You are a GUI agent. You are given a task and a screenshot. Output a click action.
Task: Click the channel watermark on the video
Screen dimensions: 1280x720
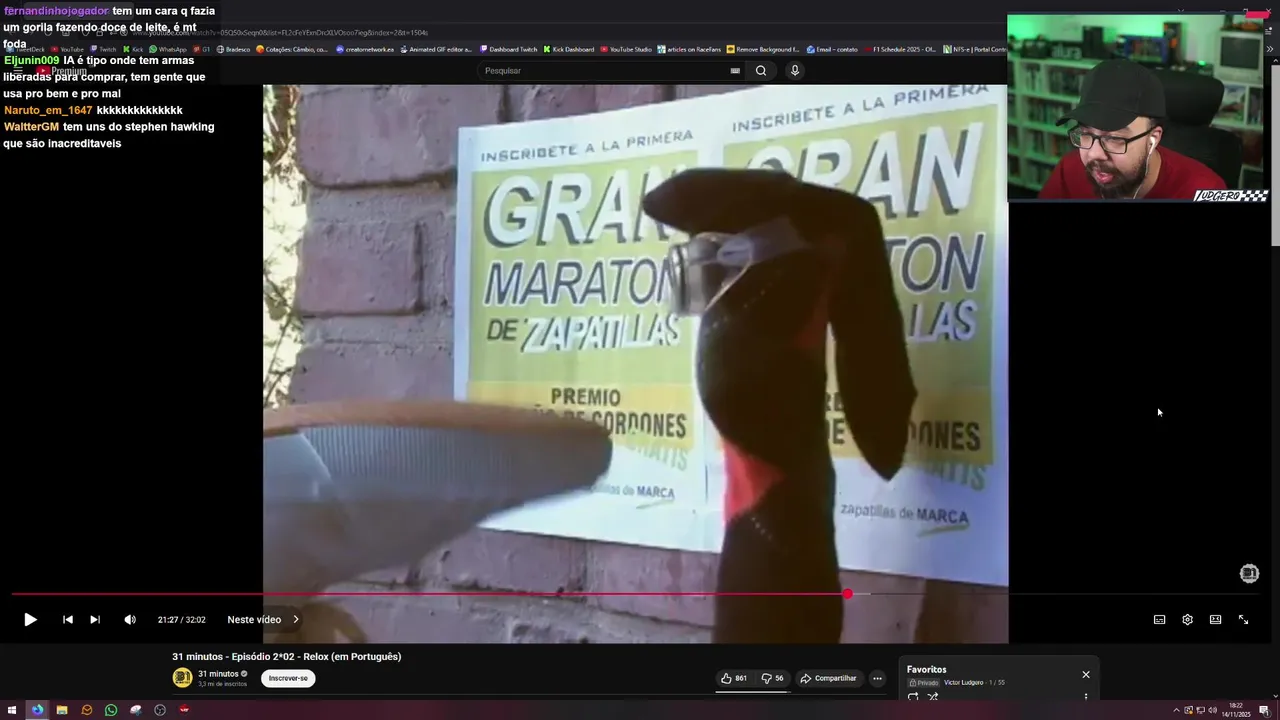[x=1249, y=573]
